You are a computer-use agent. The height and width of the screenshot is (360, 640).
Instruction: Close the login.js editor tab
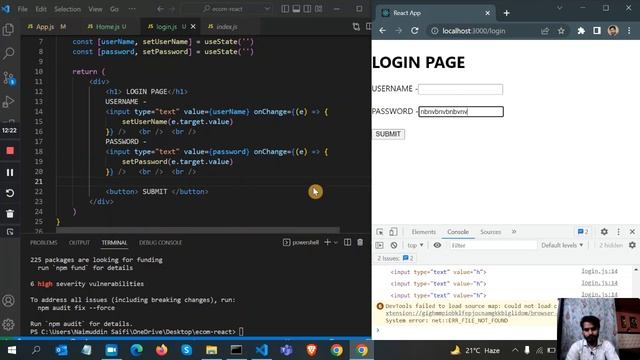click(x=193, y=27)
